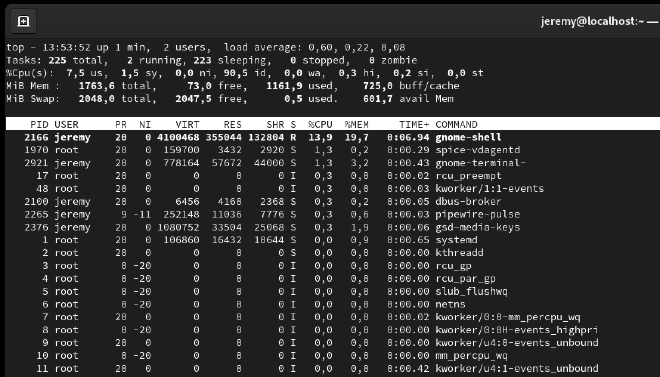The image size is (660, 377).
Task: Click the dbus-broker process name
Action: point(468,202)
